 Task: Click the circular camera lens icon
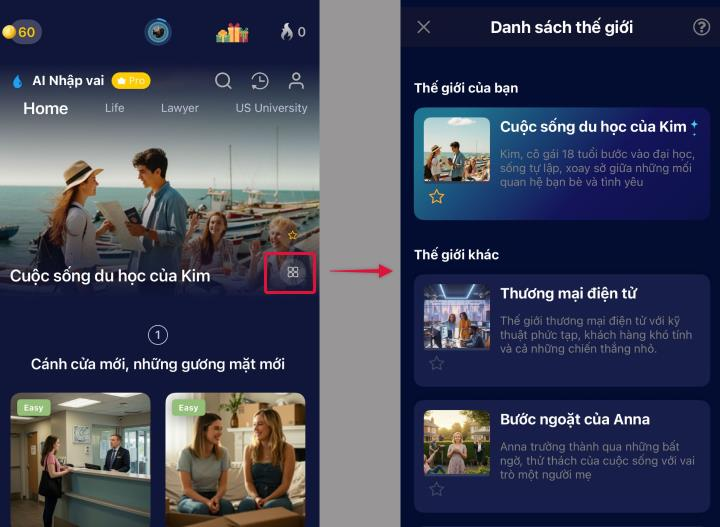(158, 32)
